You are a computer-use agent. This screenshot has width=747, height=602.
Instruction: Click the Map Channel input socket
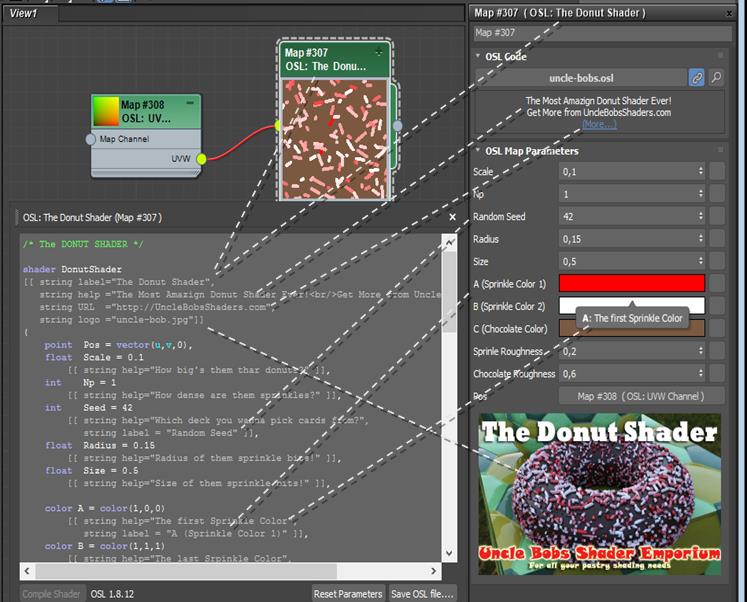click(x=91, y=139)
